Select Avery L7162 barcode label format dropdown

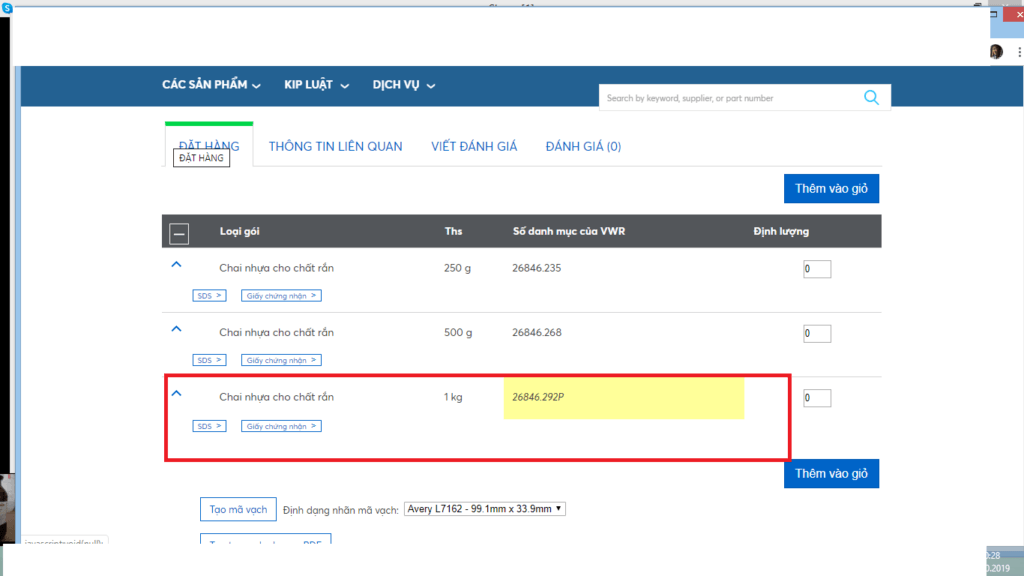click(485, 509)
